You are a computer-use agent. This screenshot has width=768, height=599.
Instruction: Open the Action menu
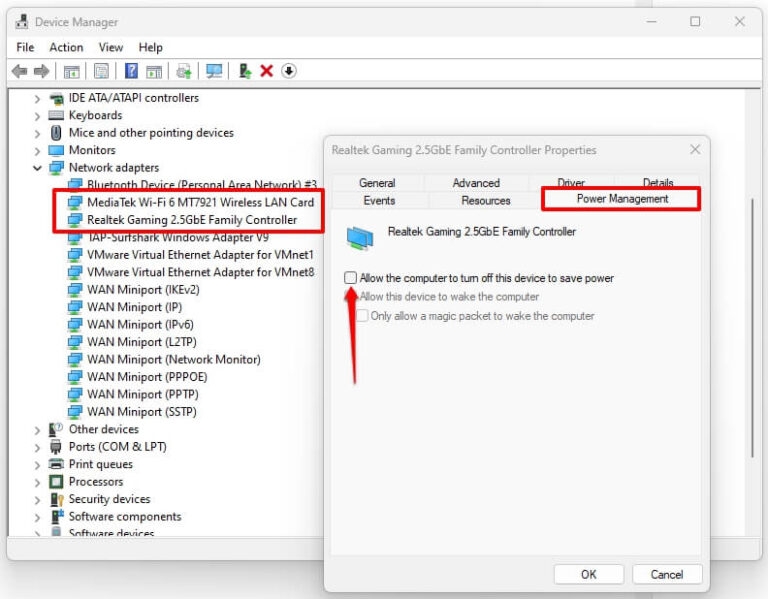pyautogui.click(x=66, y=47)
